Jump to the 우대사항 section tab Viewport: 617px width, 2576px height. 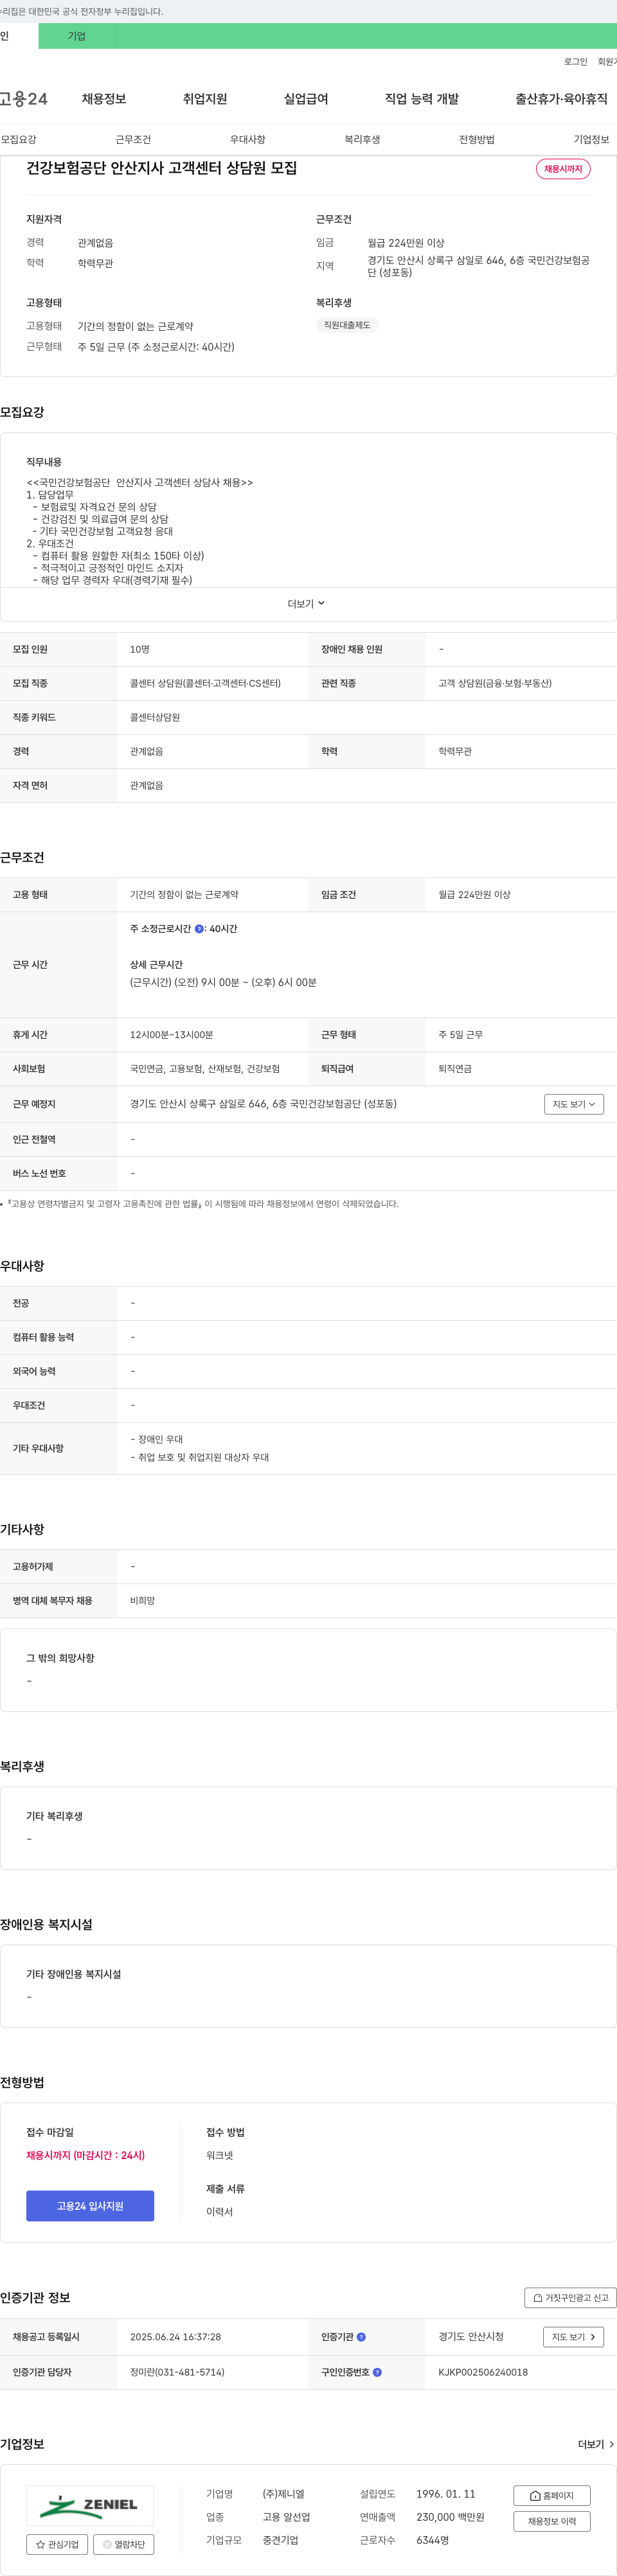pyautogui.click(x=248, y=139)
